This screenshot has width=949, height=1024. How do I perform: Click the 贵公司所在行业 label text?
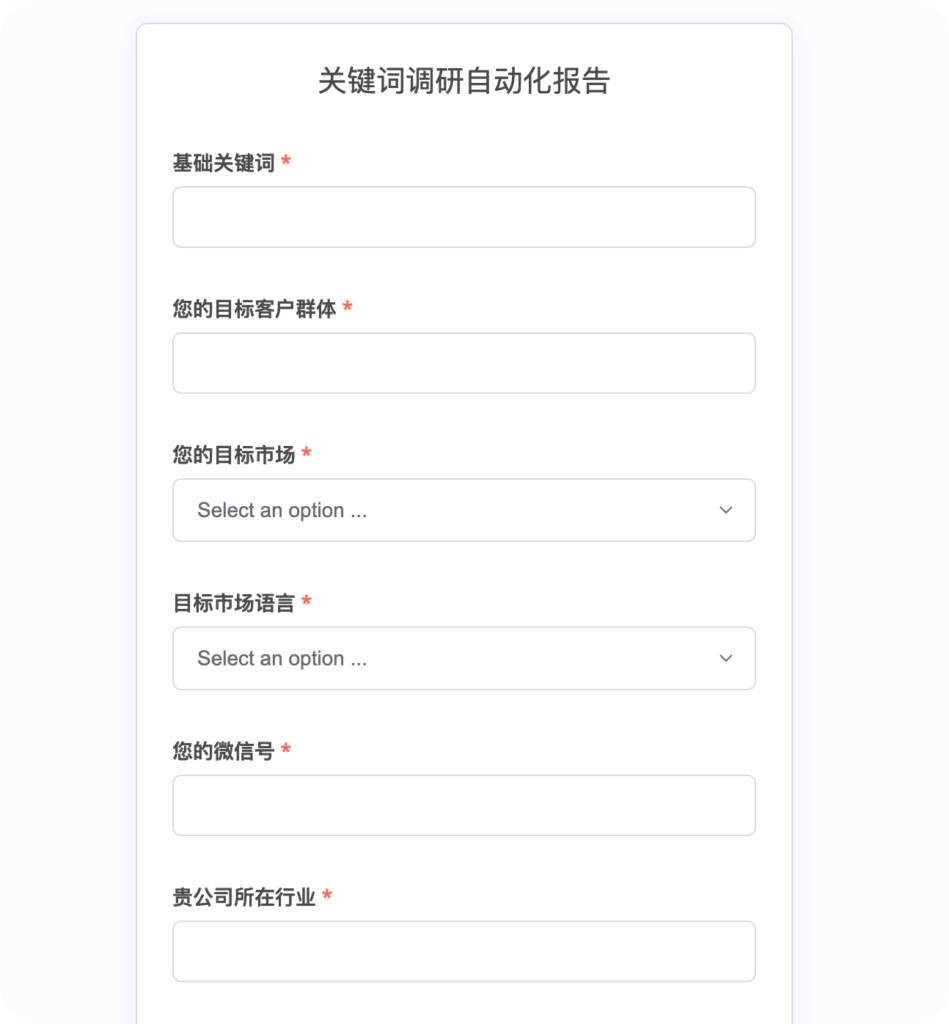(244, 897)
